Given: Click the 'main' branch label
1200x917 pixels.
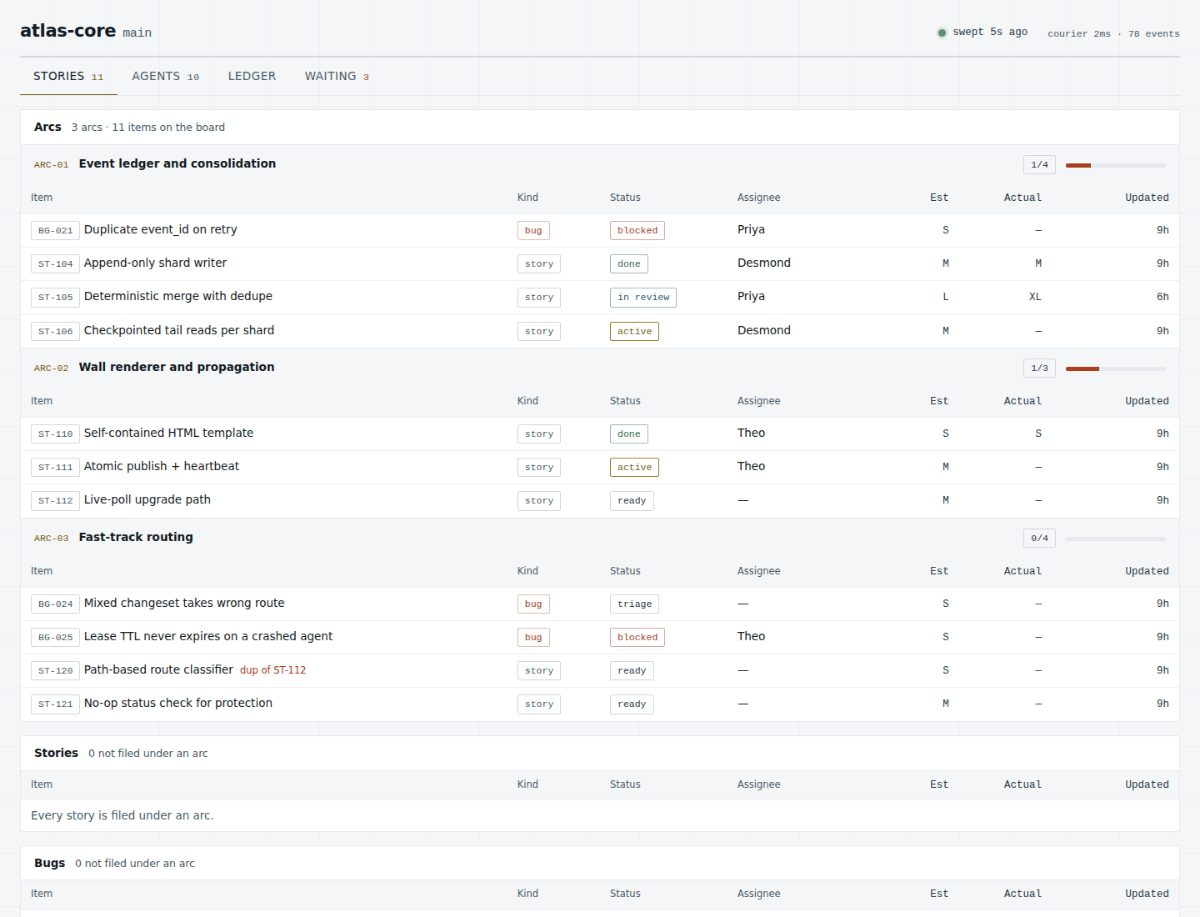Looking at the screenshot, I should coord(137,33).
